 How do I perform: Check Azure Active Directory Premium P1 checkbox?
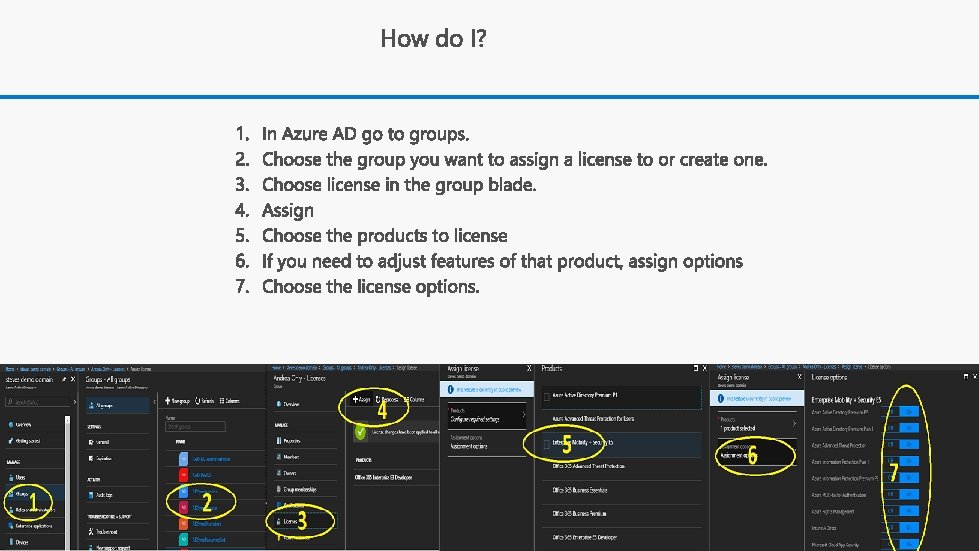546,397
